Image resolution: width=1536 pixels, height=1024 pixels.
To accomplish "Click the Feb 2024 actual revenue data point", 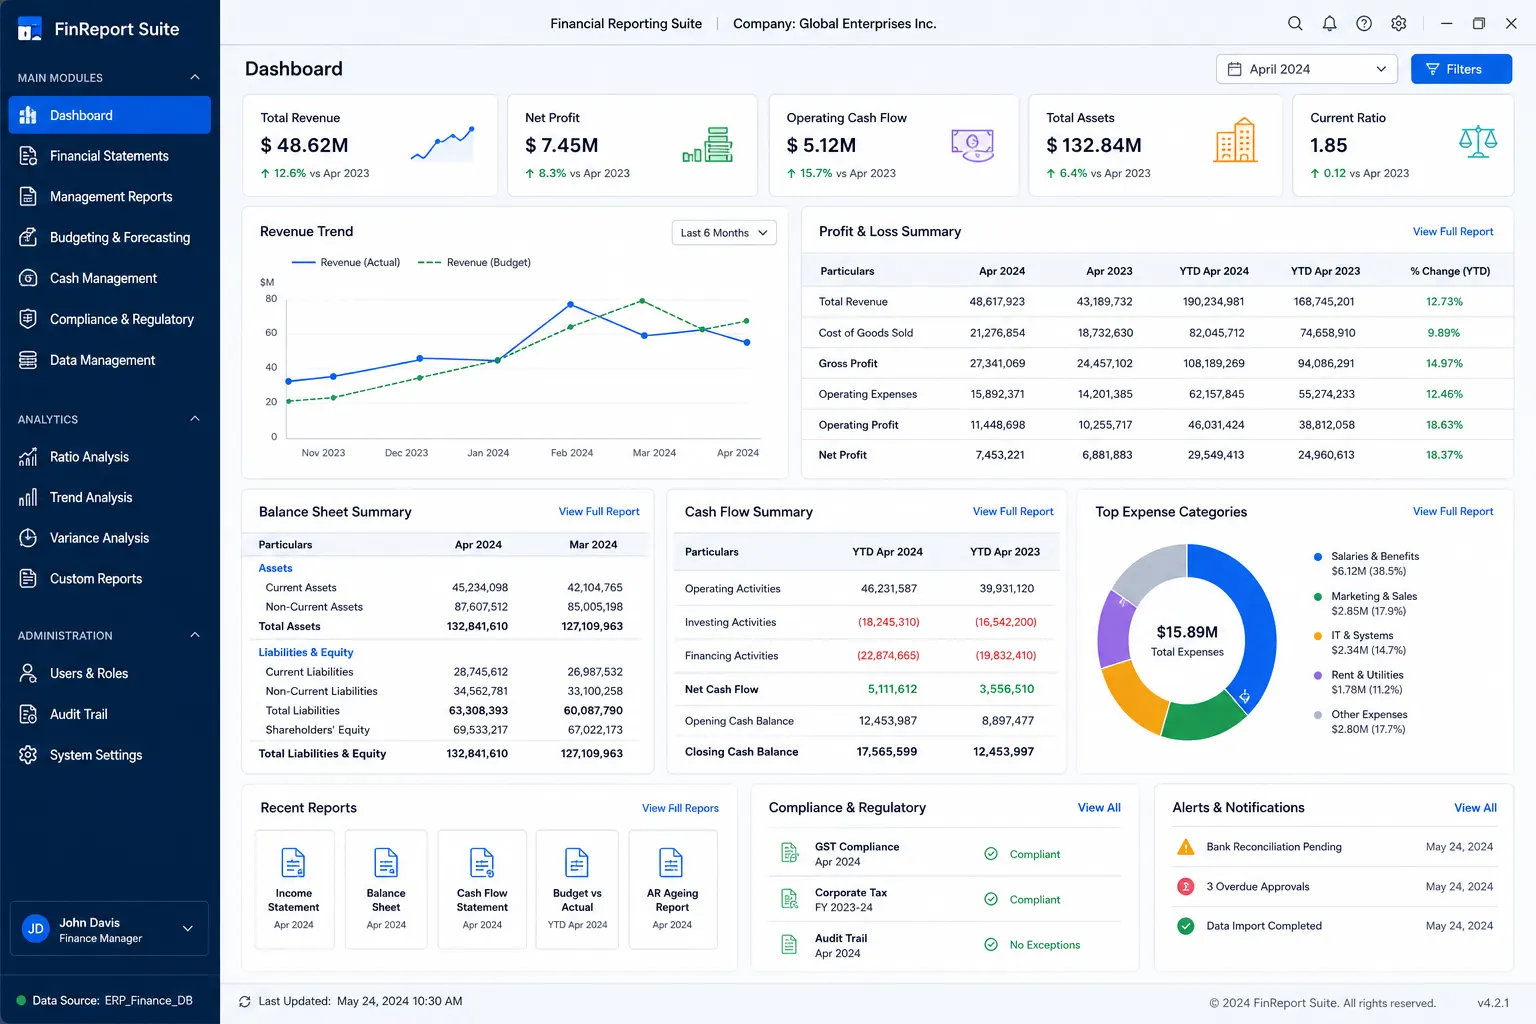I will [570, 304].
